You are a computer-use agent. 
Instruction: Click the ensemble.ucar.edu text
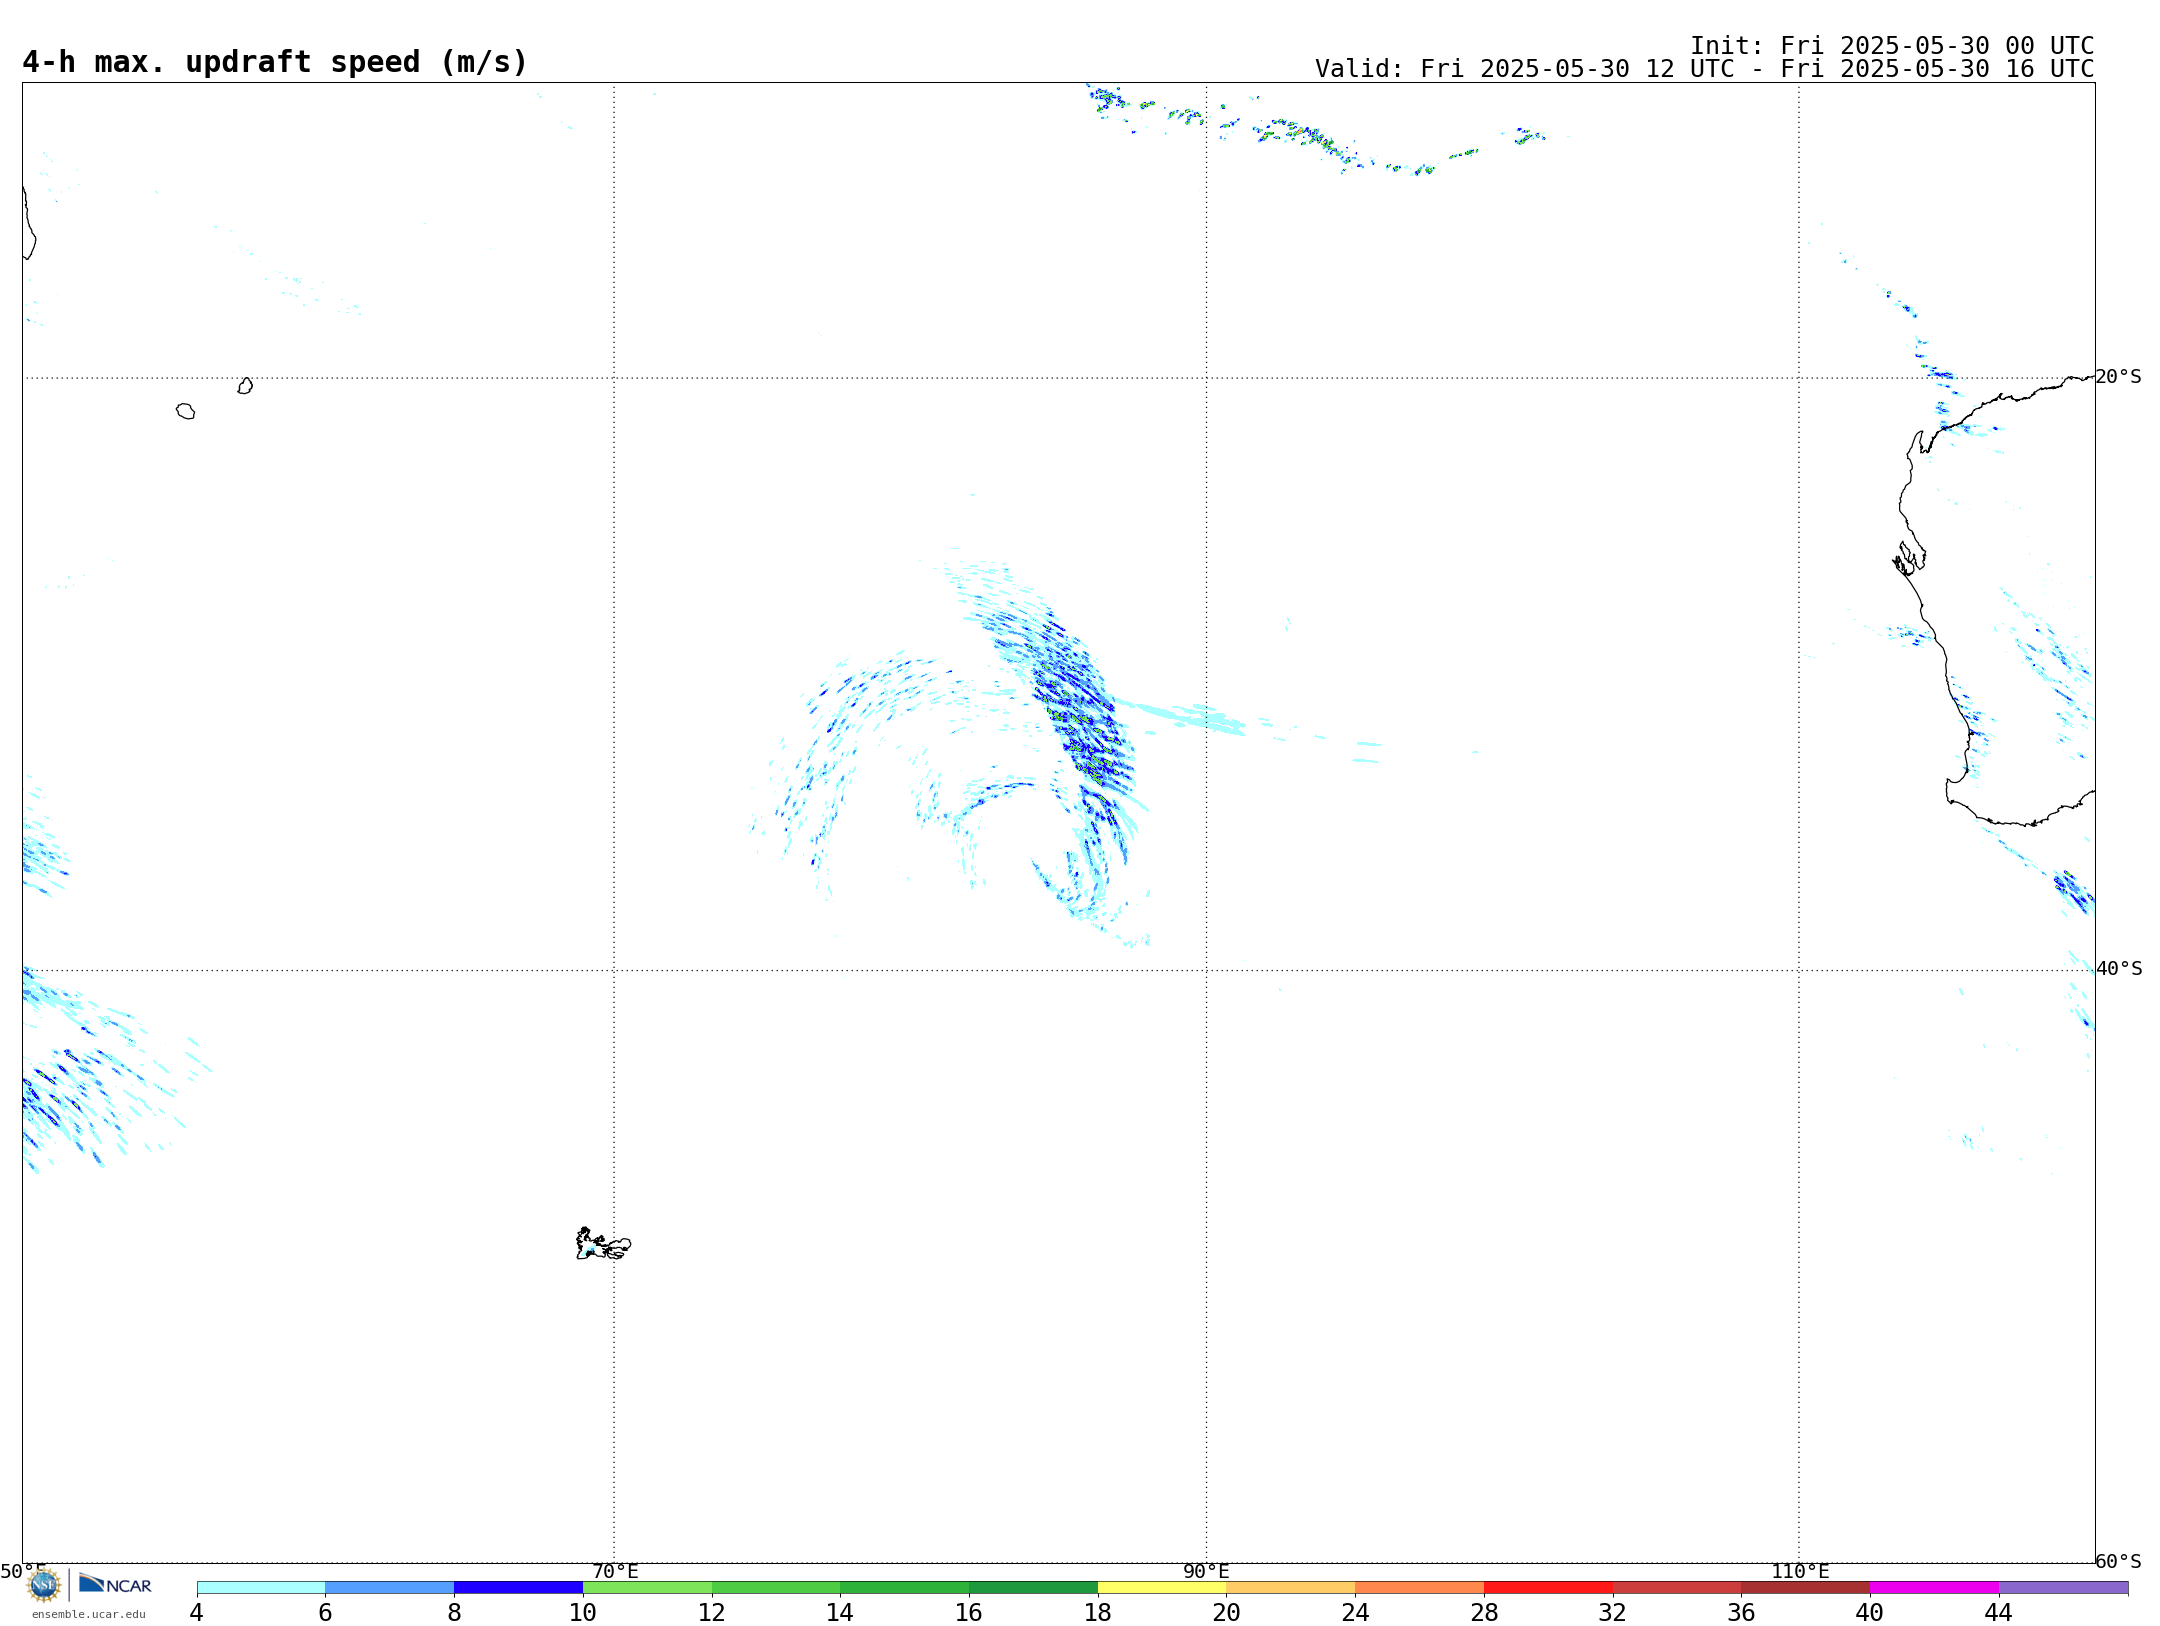[89, 1614]
